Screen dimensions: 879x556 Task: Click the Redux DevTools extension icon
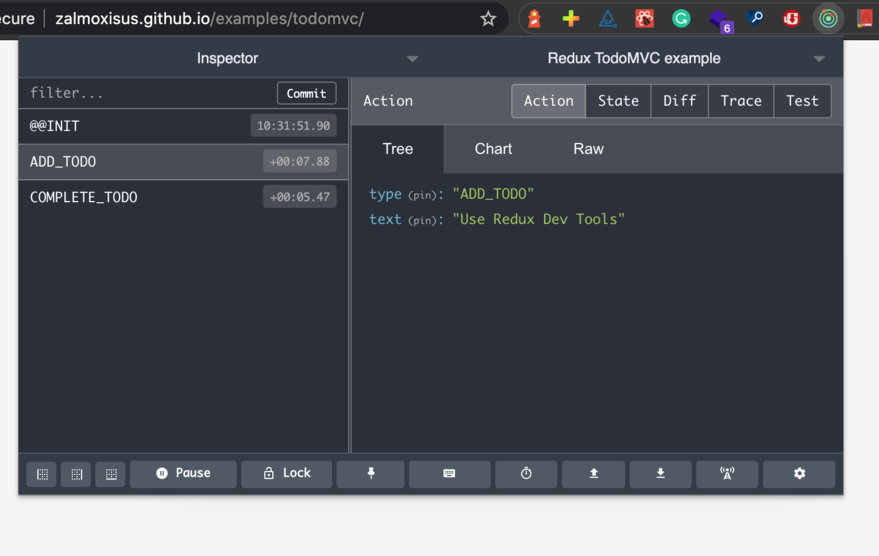coord(828,19)
